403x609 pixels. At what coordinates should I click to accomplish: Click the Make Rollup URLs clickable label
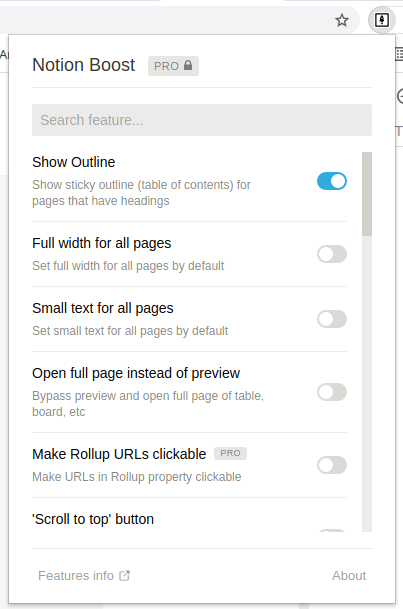click(x=119, y=454)
